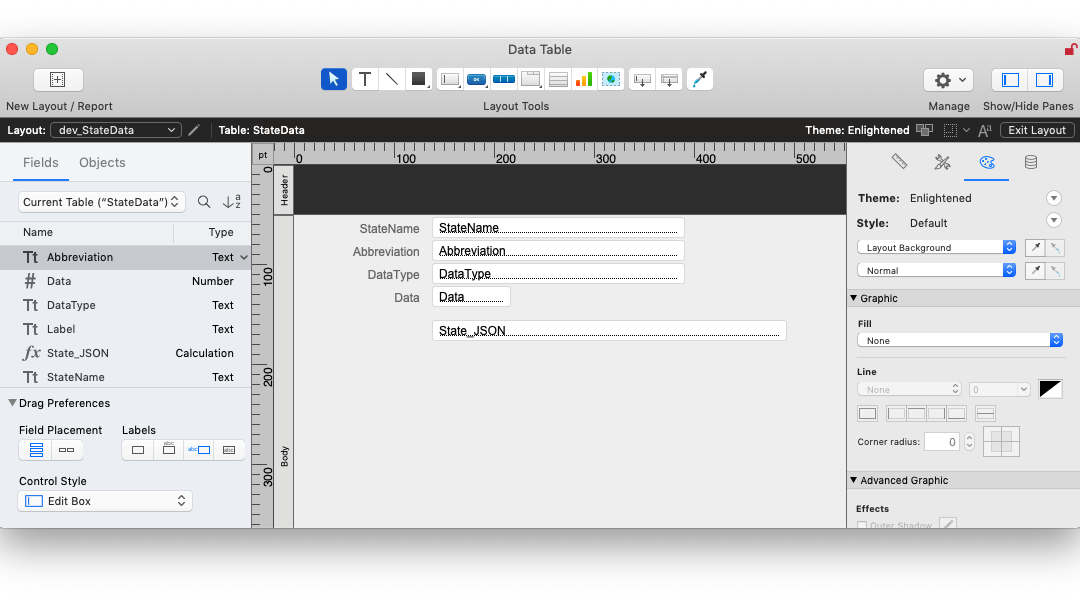Select the arrow Selection tool
1080x602 pixels.
click(333, 79)
